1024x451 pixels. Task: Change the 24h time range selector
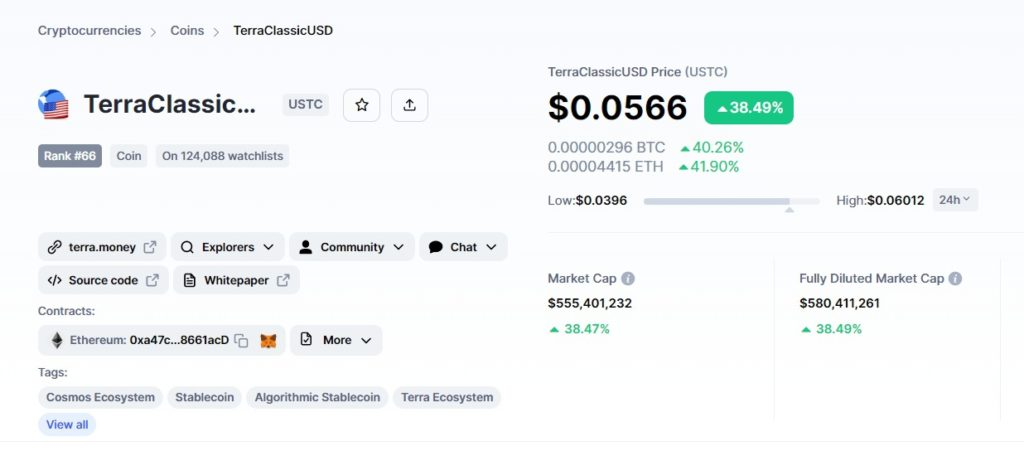point(955,200)
